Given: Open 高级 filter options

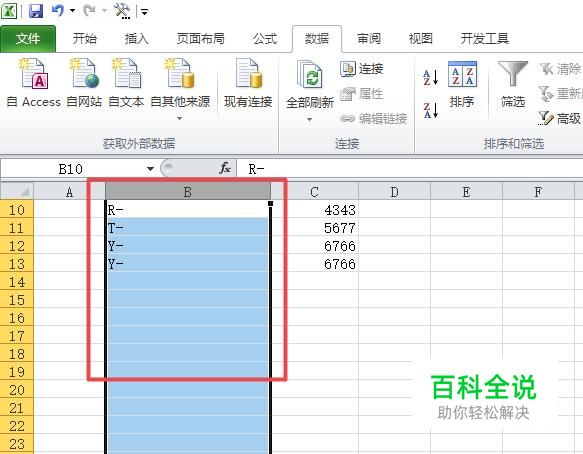Looking at the screenshot, I should click(x=560, y=119).
